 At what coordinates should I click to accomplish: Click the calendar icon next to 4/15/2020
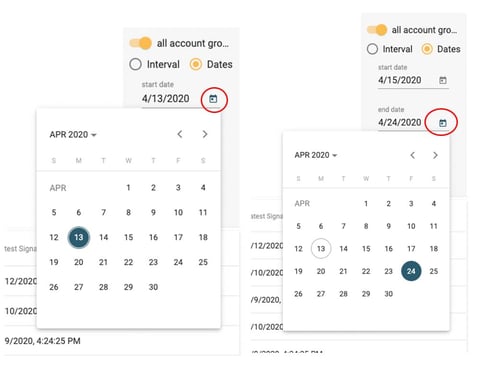click(x=442, y=80)
